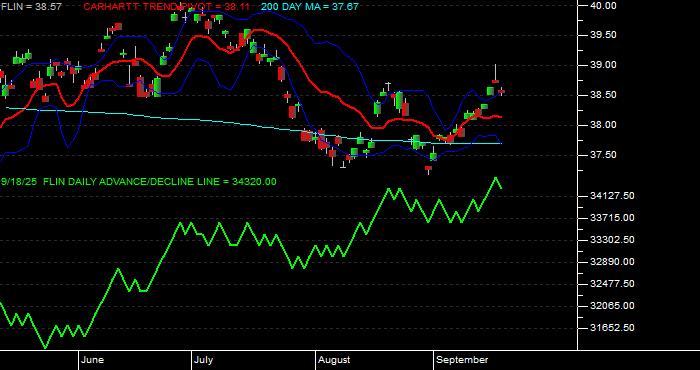Click the 32890.00 axis value
This screenshot has height=370, width=700.
tap(612, 262)
